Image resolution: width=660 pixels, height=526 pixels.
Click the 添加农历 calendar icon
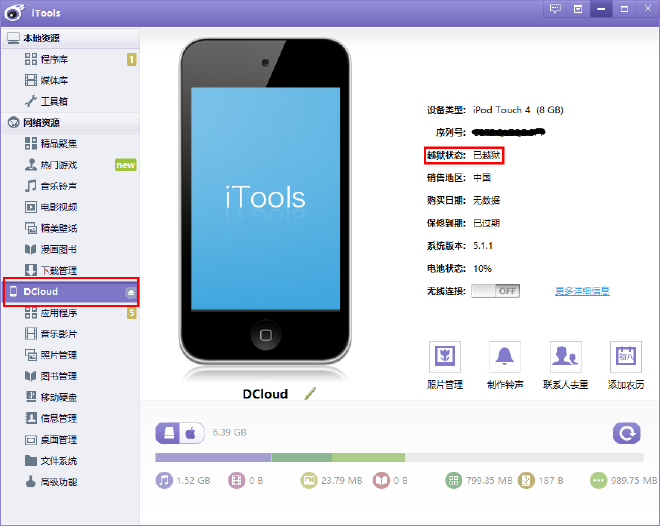(625, 357)
